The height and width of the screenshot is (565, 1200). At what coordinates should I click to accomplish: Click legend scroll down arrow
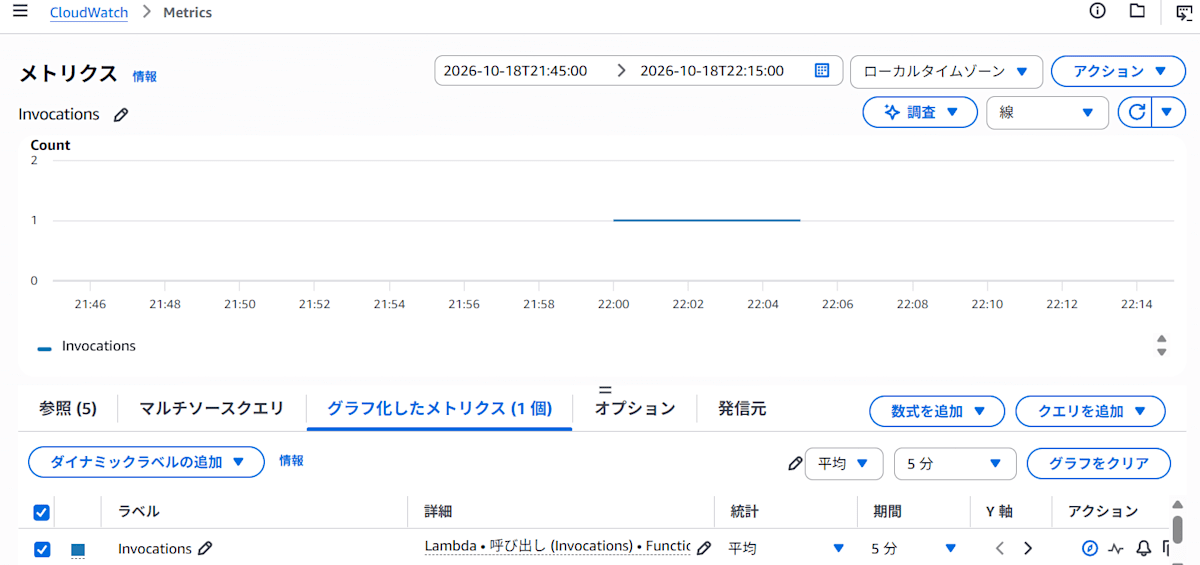click(1161, 352)
